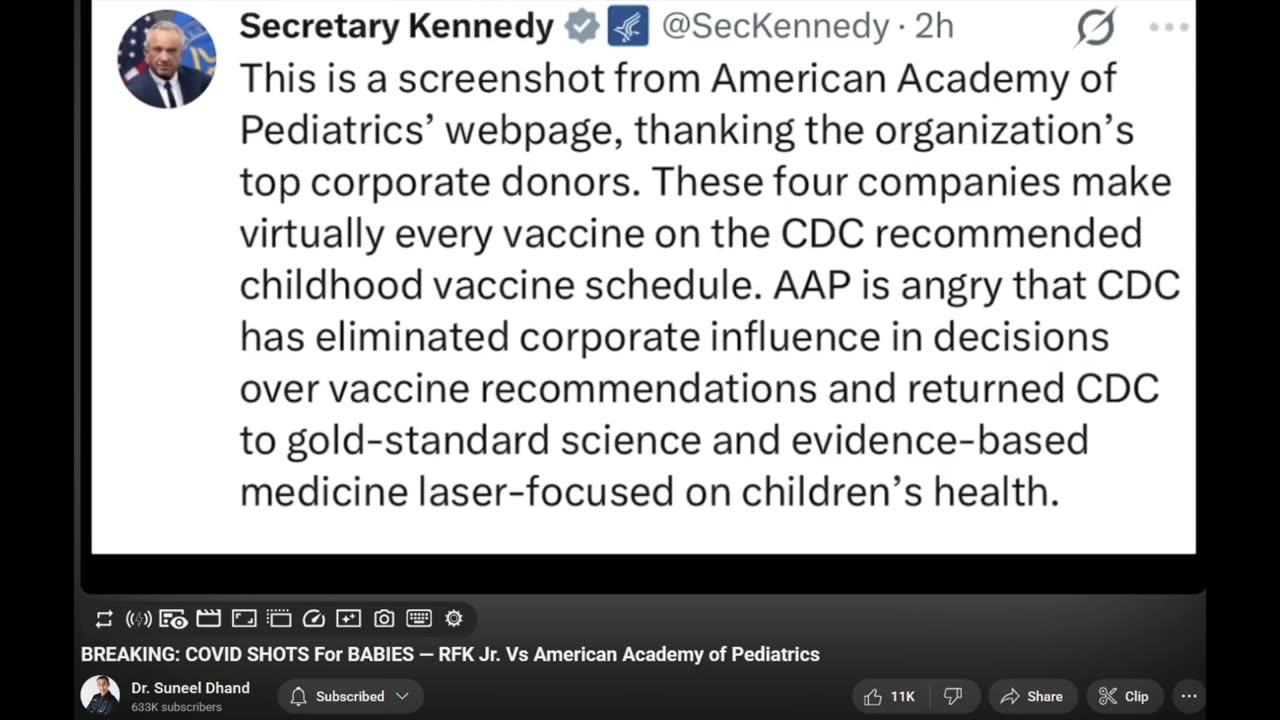Open the tweet's three-dot options menu

click(1168, 27)
